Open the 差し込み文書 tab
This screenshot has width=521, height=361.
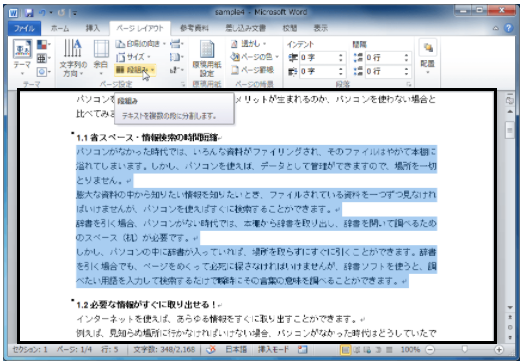point(246,28)
